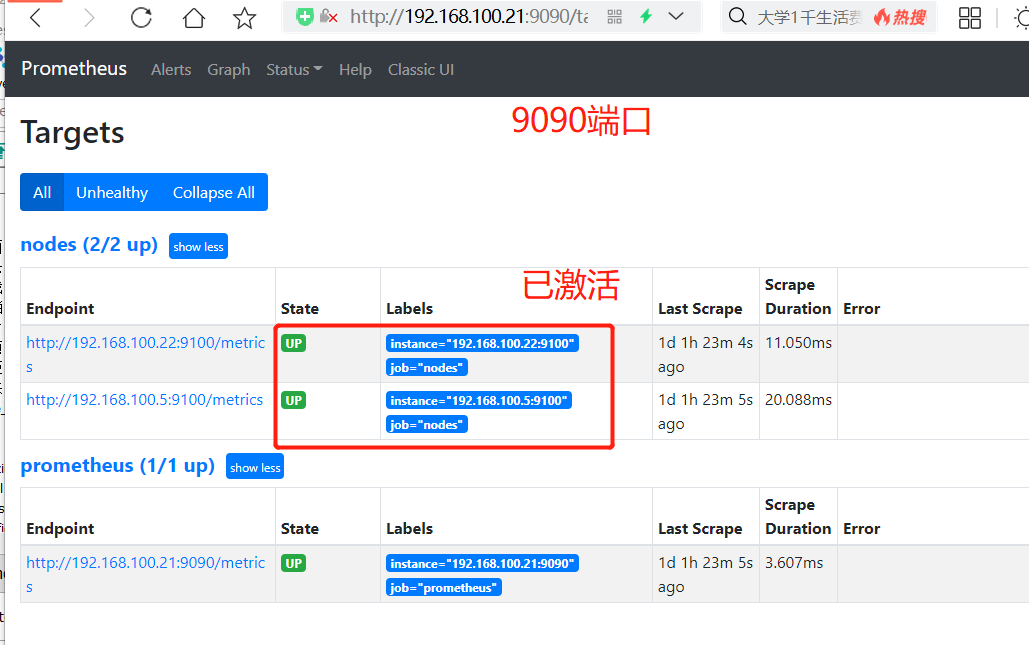Select the All targets filter

coord(42,192)
